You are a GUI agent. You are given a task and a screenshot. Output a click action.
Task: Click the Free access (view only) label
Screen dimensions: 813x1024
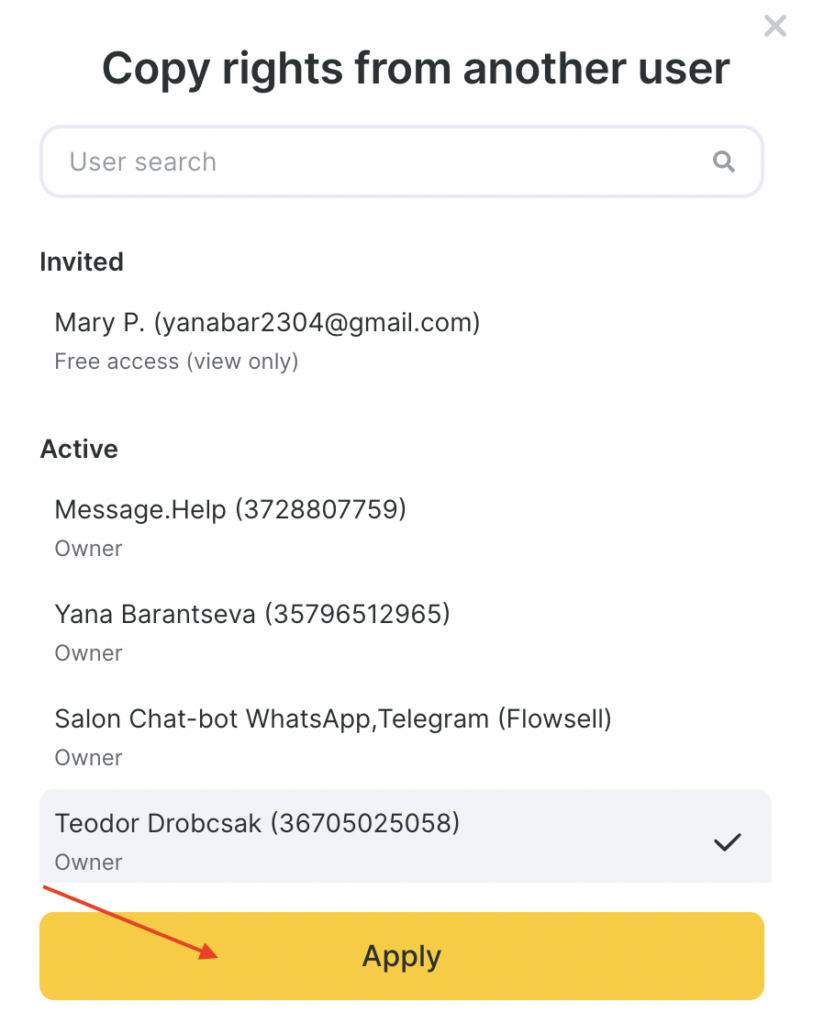[176, 361]
